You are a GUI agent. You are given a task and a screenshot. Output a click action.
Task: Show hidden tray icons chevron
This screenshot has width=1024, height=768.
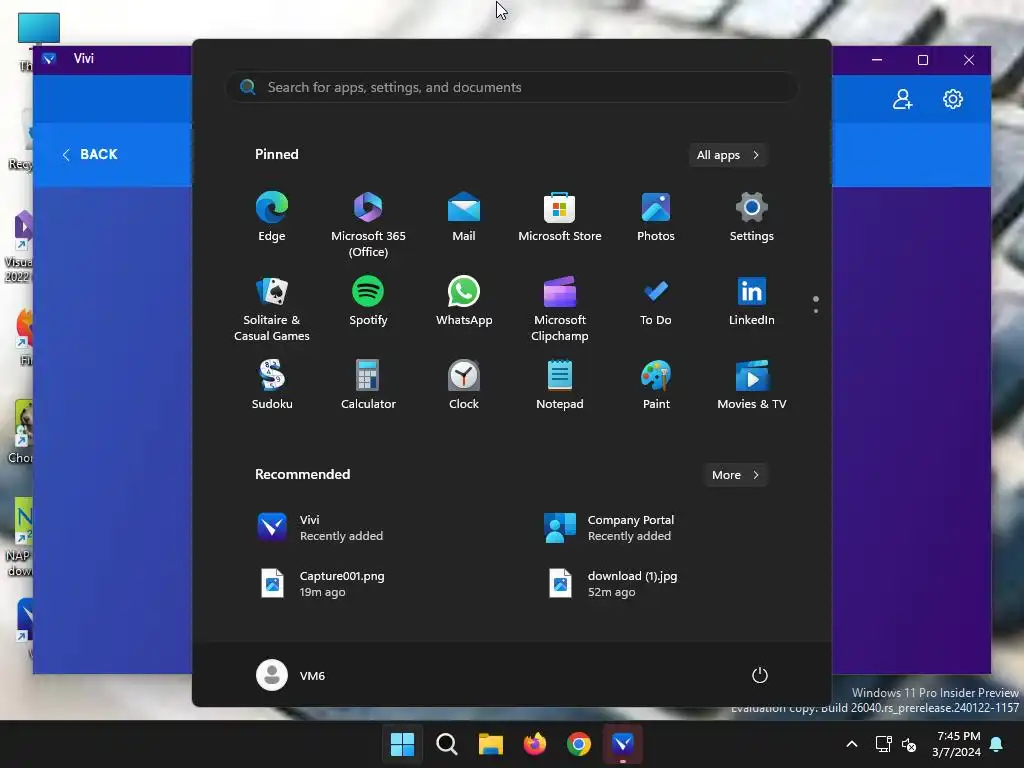pos(852,744)
